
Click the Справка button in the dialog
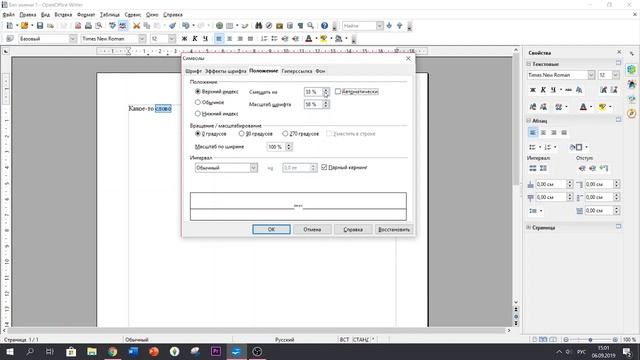353,229
